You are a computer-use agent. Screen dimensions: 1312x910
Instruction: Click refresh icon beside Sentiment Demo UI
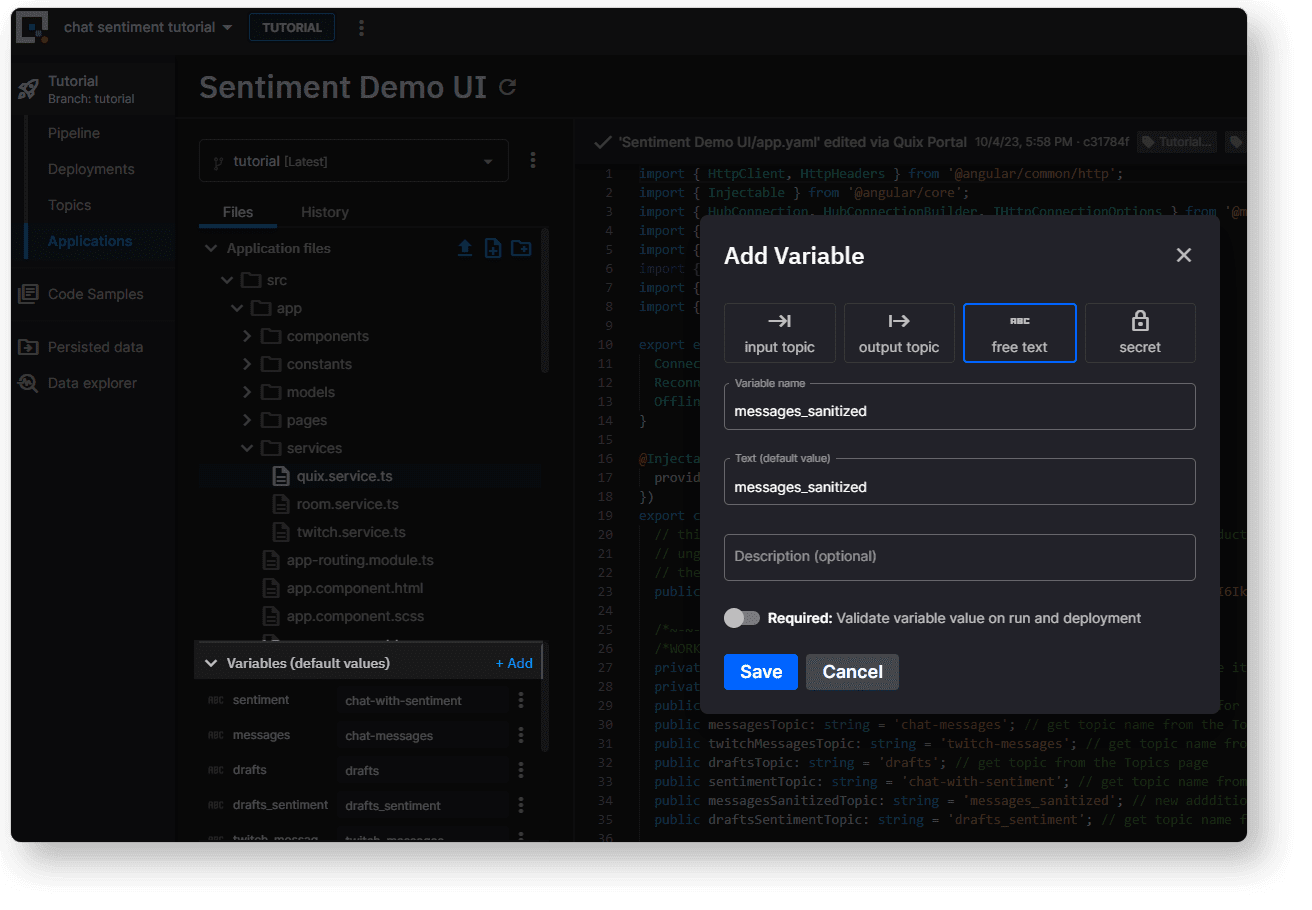click(507, 87)
